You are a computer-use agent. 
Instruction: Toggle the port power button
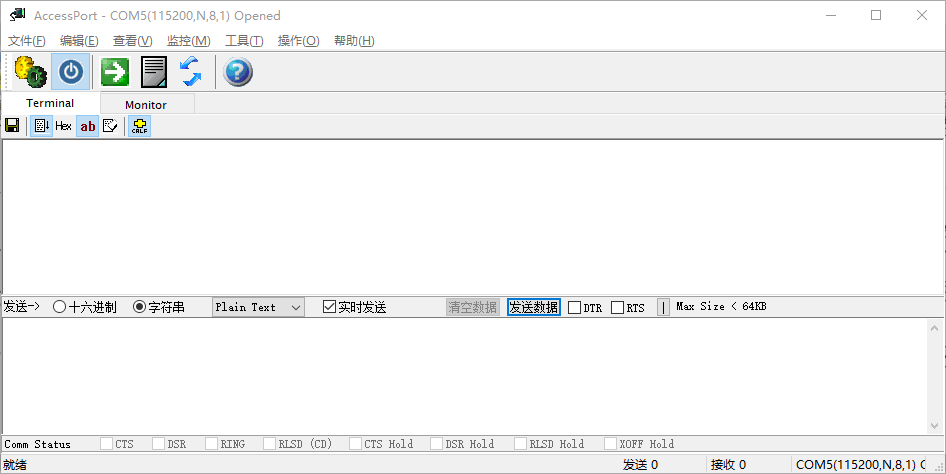pyautogui.click(x=71, y=72)
